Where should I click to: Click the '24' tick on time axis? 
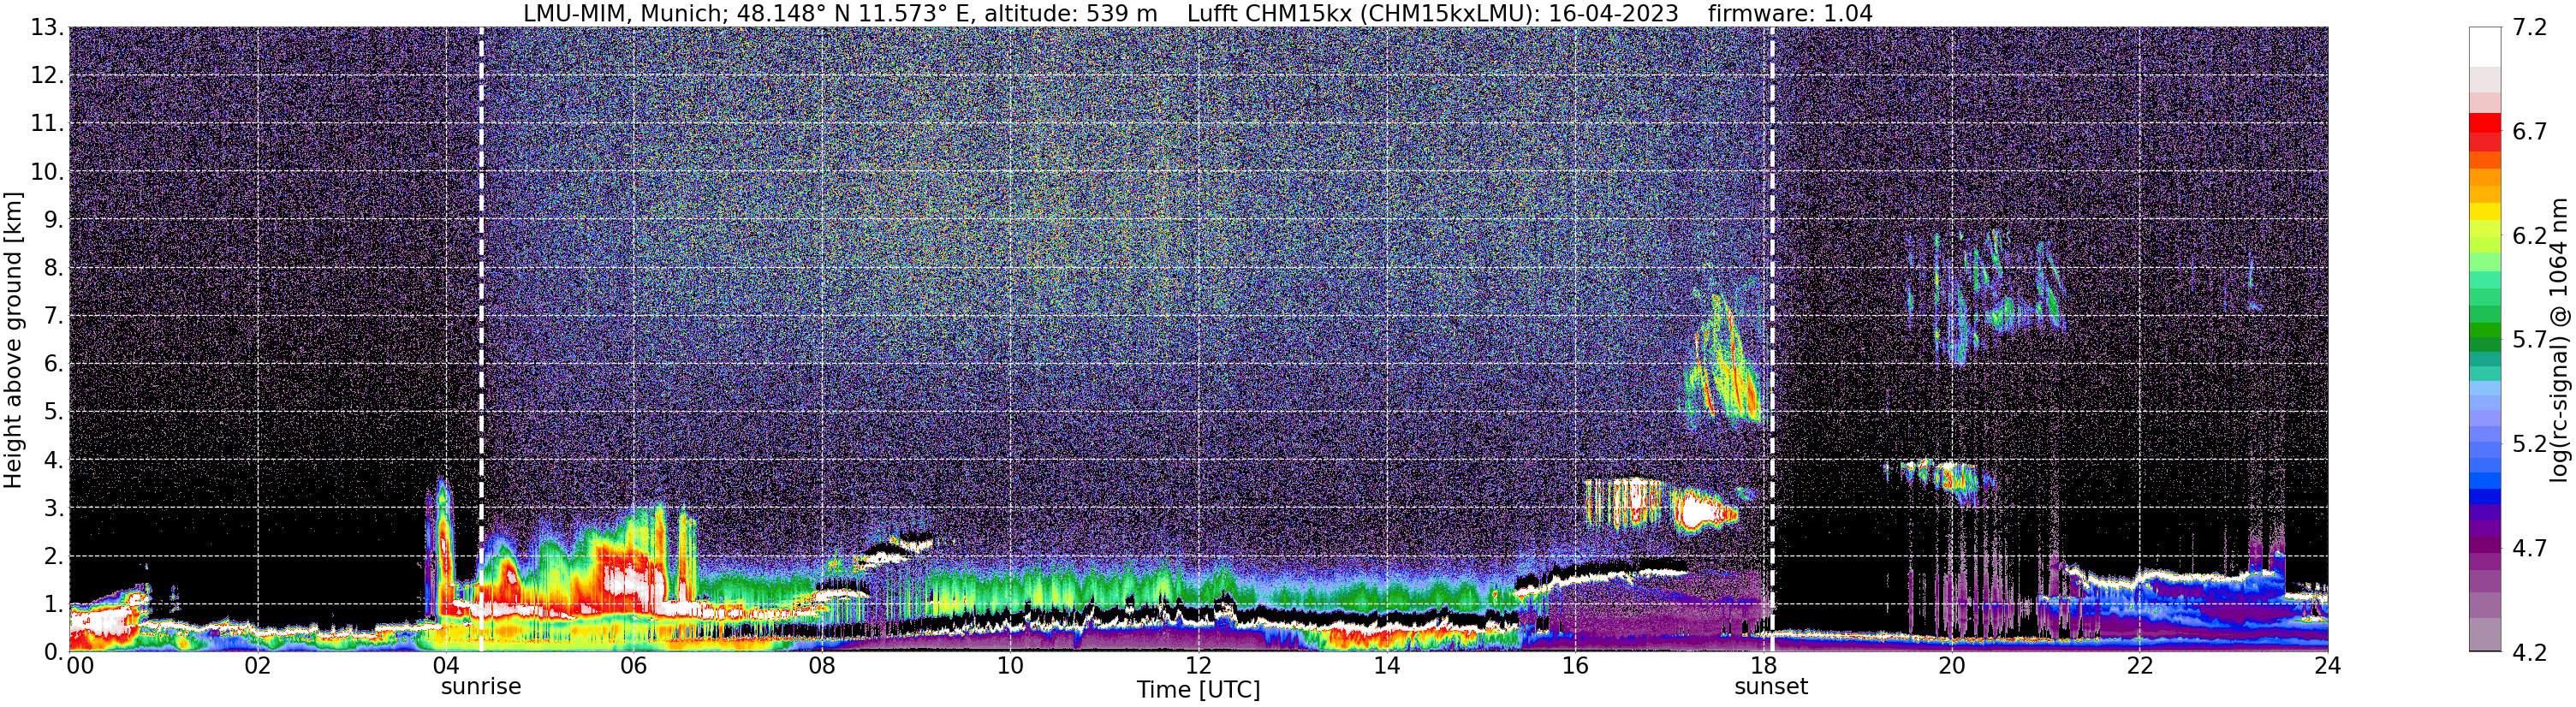pyautogui.click(x=2328, y=666)
